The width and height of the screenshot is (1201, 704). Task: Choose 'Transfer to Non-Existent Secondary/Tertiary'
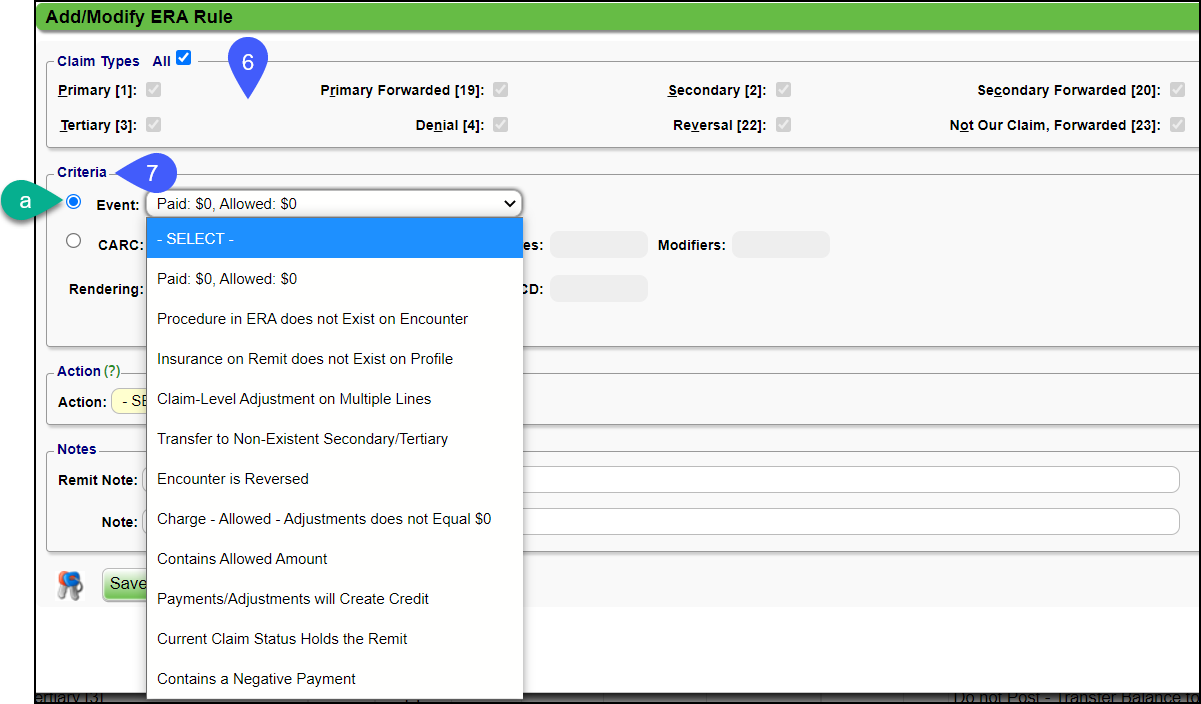(334, 439)
